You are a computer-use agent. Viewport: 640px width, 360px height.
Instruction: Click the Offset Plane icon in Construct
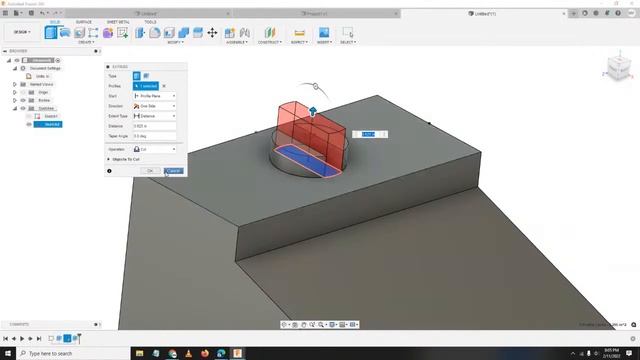pos(270,33)
